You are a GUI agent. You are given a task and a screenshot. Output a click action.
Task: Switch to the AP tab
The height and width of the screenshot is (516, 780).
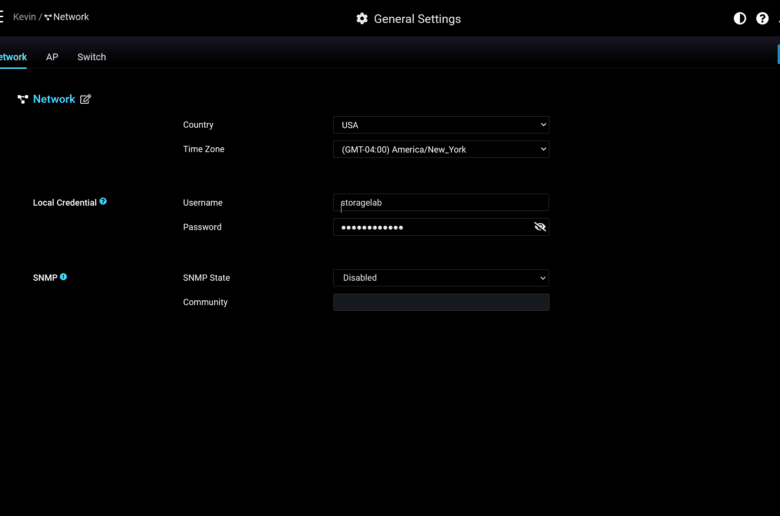click(x=52, y=57)
